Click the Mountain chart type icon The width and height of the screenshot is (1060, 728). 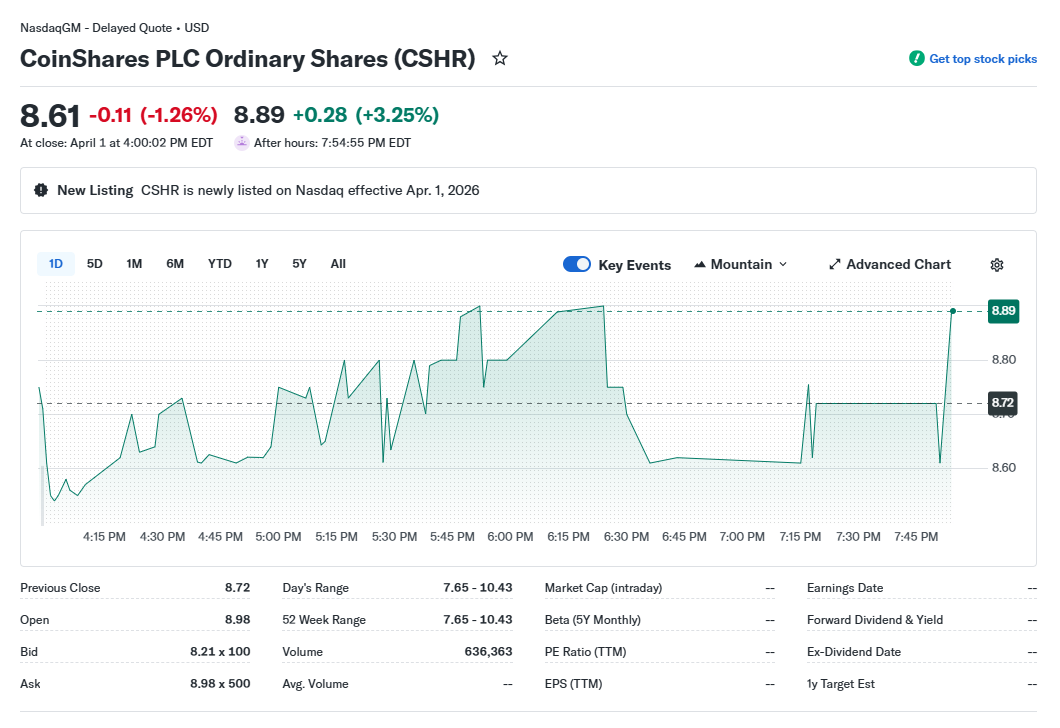pos(699,265)
